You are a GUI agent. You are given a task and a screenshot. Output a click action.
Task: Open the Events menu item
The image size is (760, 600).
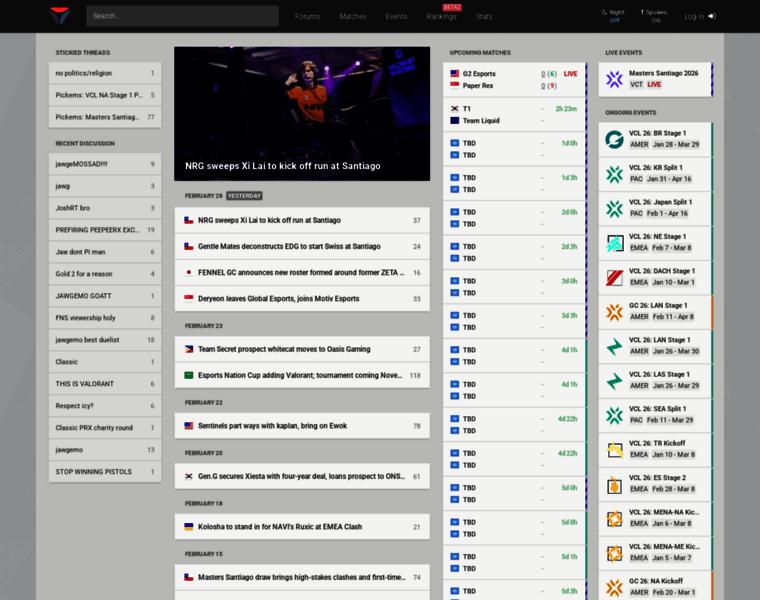pyautogui.click(x=396, y=16)
